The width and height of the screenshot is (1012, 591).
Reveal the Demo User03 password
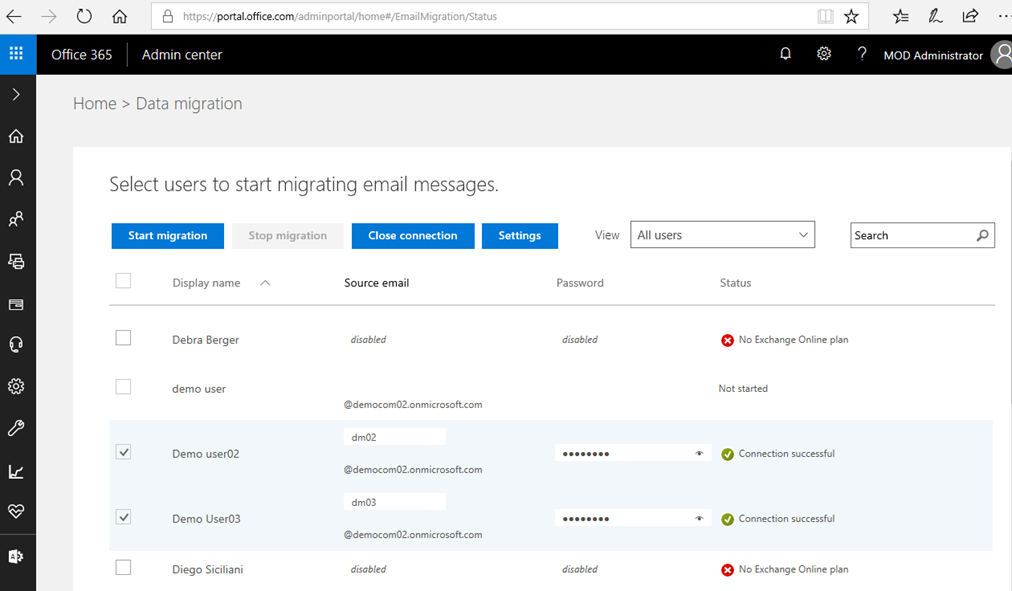click(699, 519)
